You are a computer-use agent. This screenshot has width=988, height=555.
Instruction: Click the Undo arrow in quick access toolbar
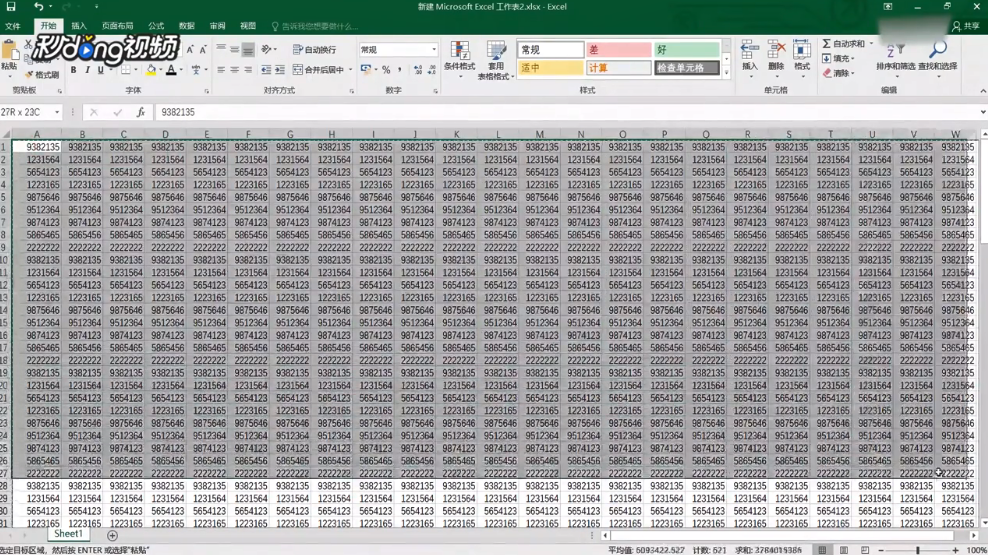click(38, 6)
